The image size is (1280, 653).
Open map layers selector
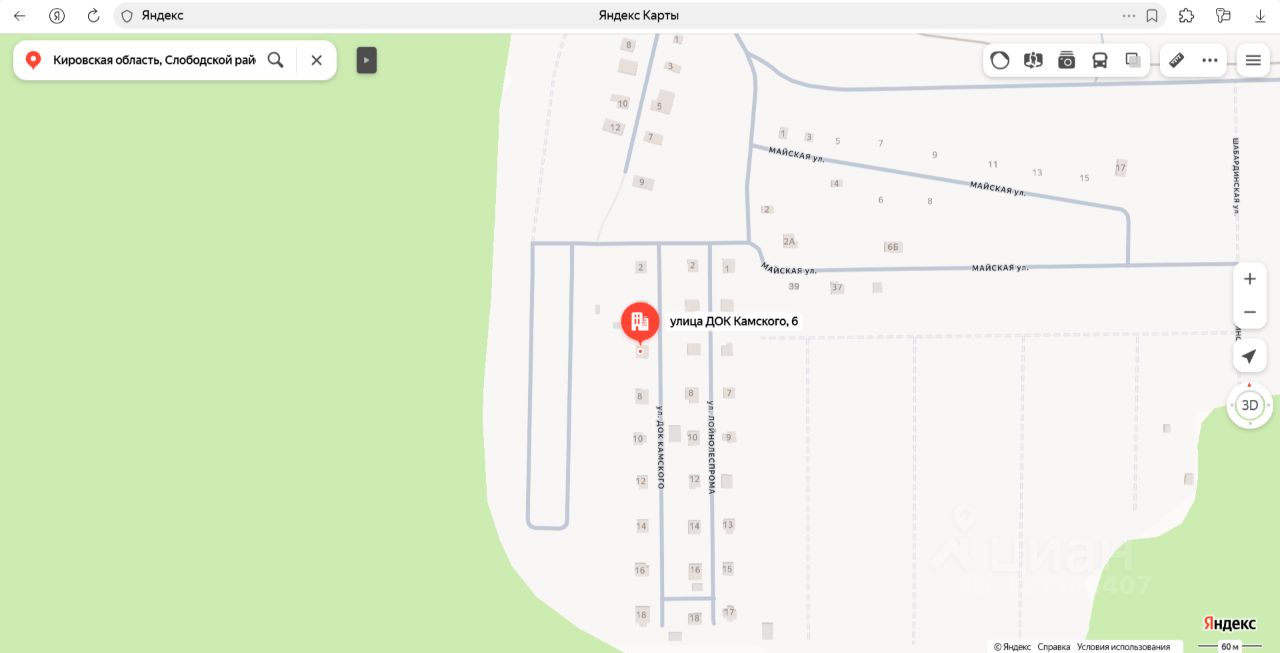(x=1133, y=60)
